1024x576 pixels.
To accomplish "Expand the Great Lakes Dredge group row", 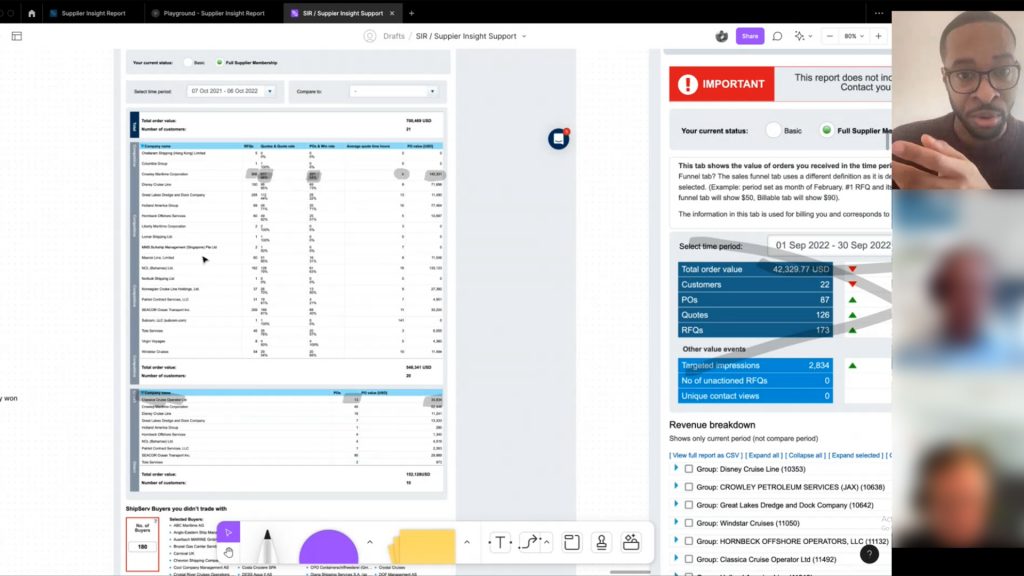I will [x=676, y=505].
